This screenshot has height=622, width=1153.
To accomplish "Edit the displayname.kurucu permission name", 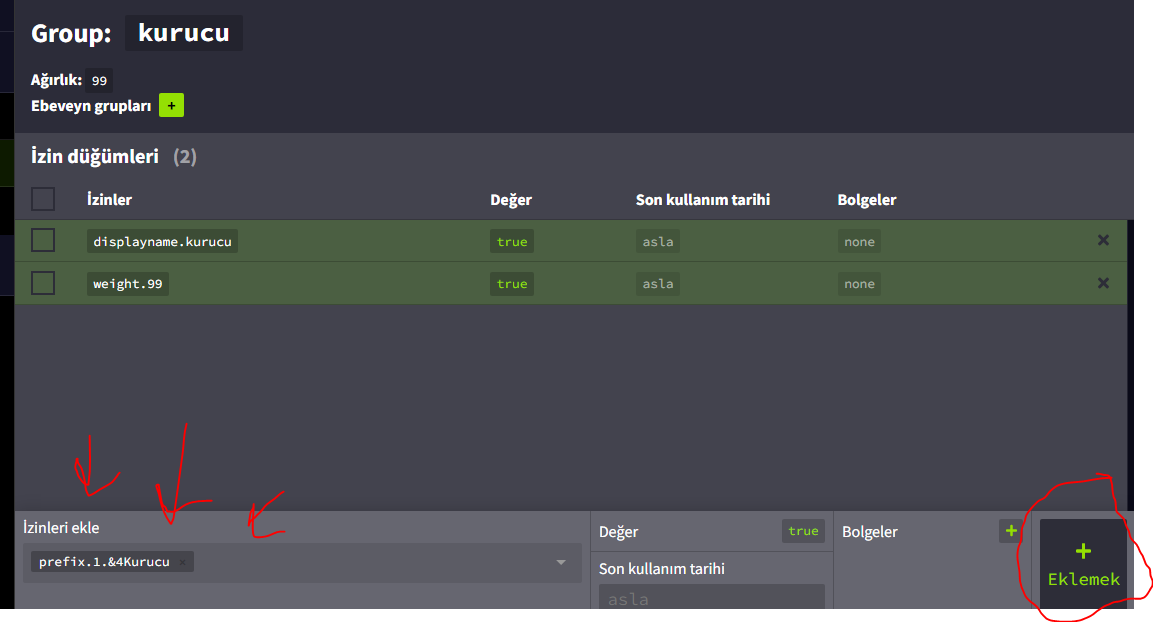I will pos(162,241).
